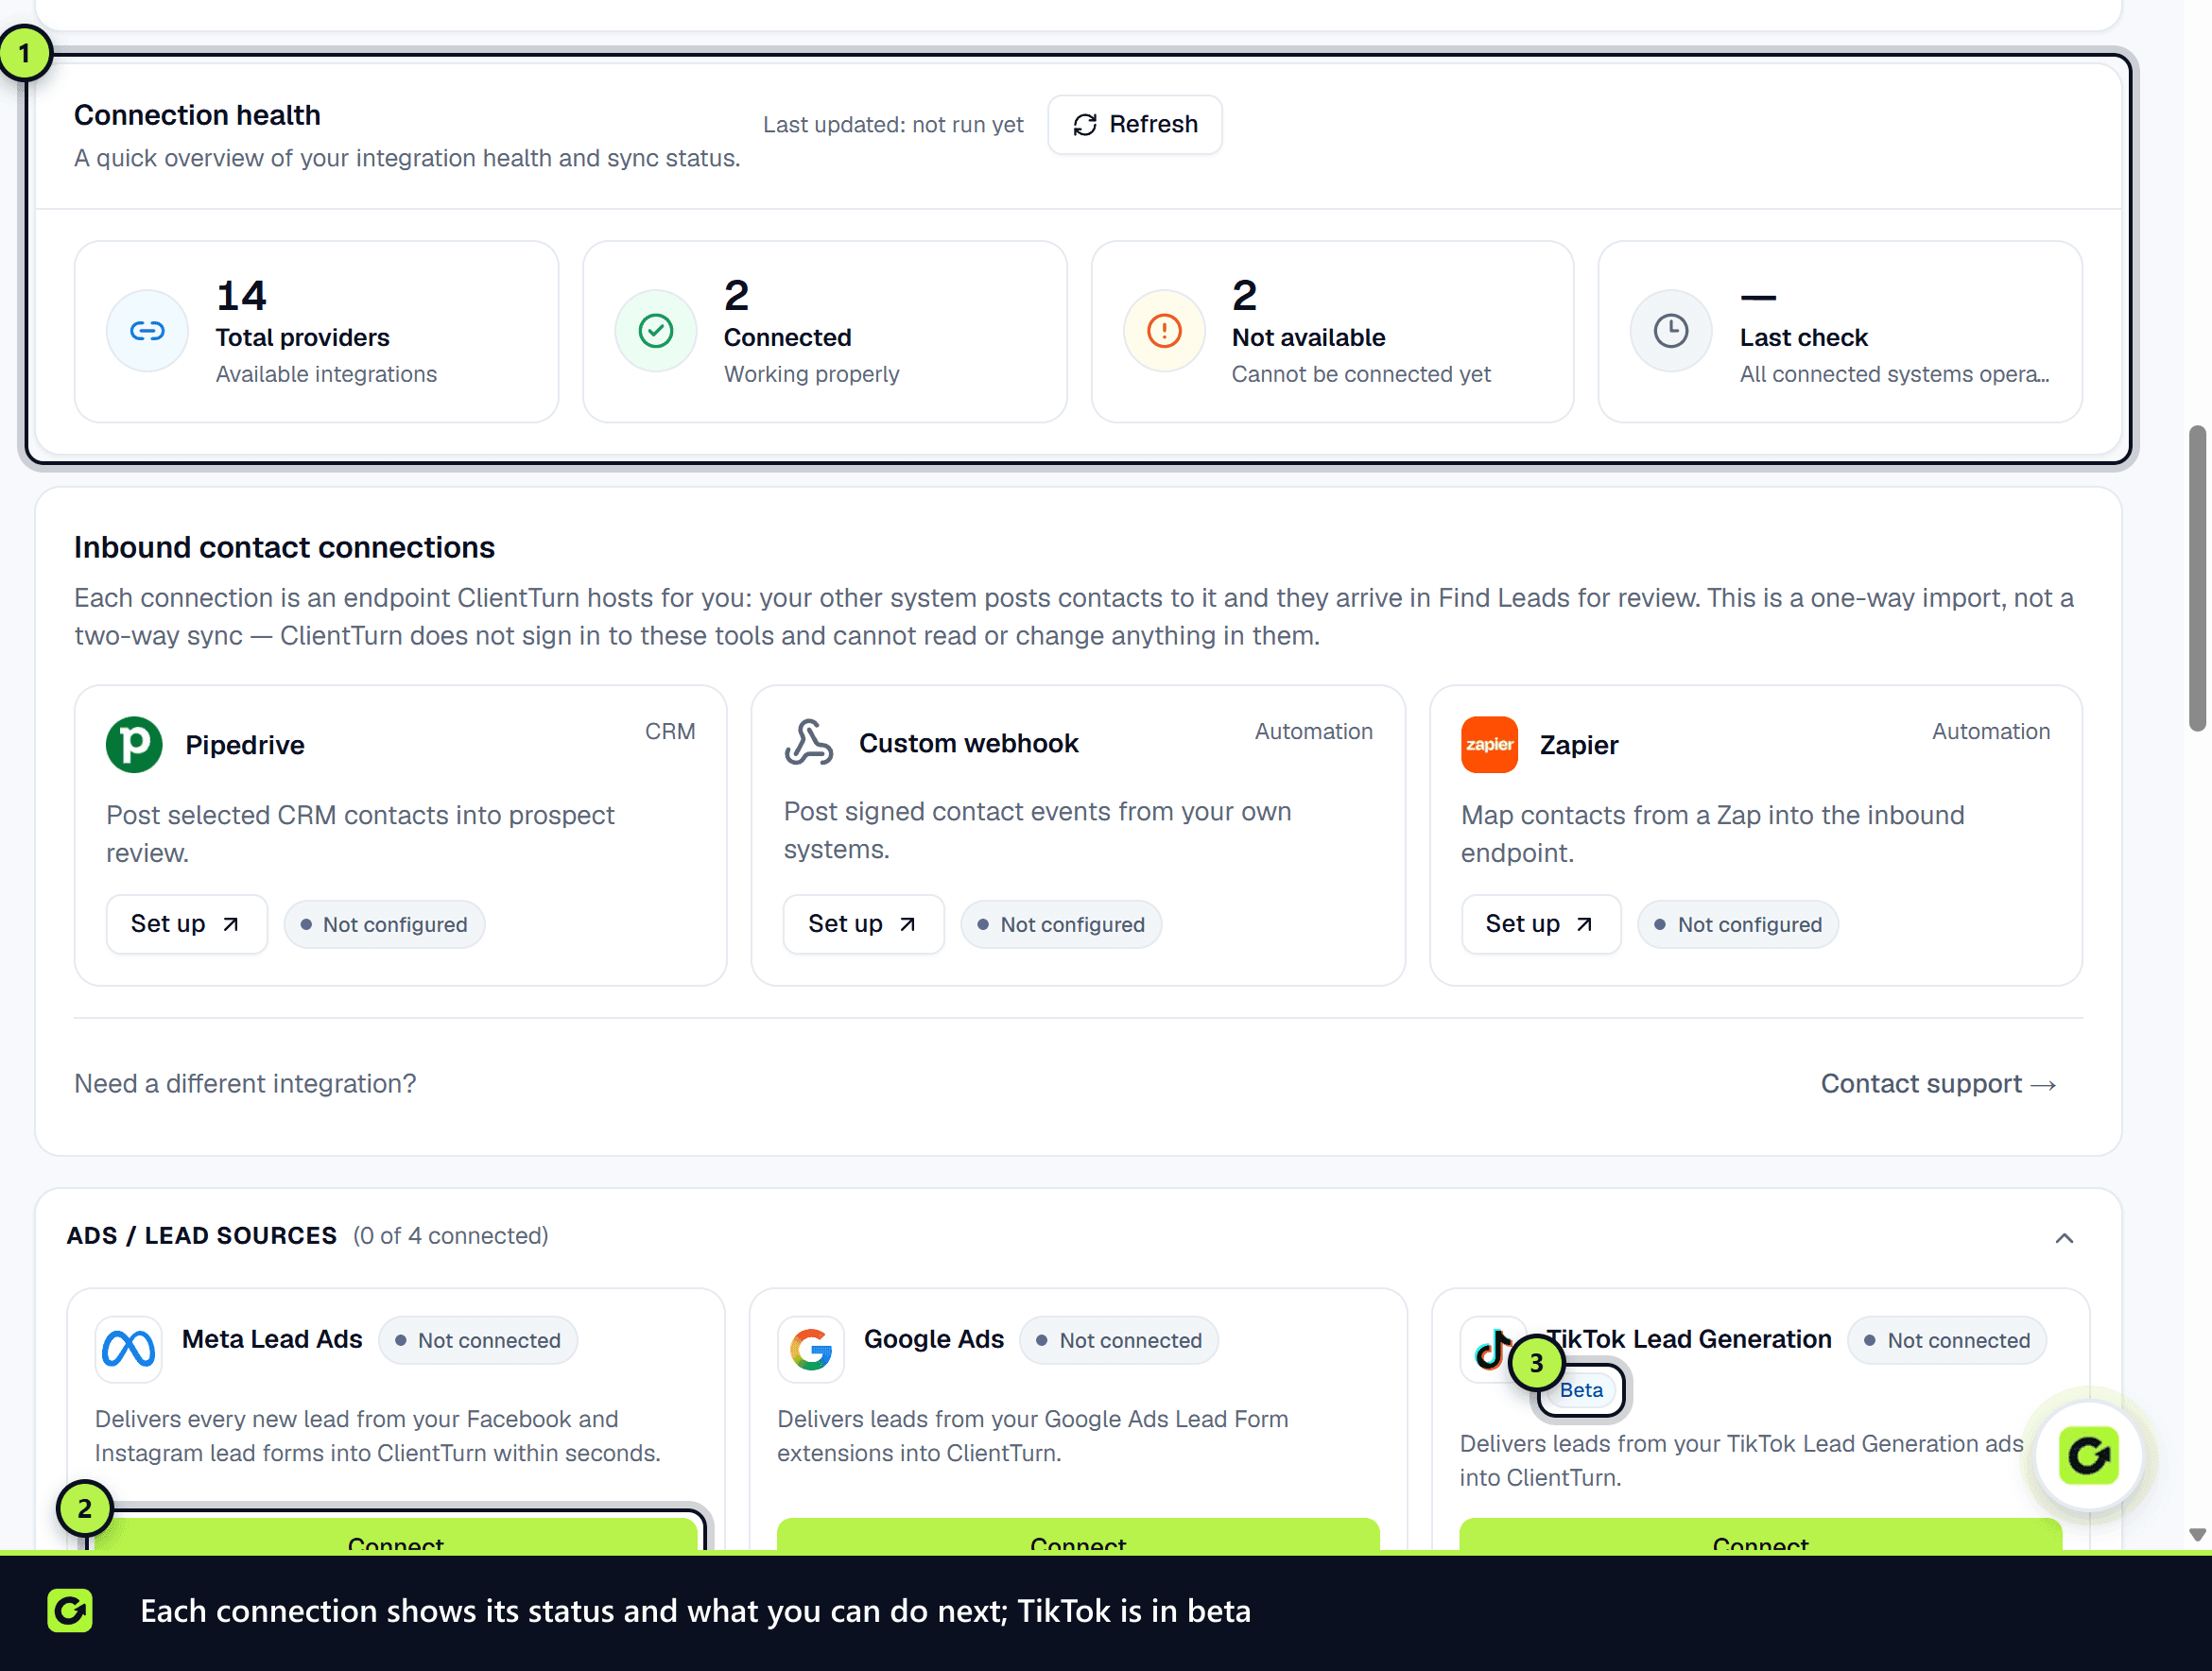This screenshot has width=2212, height=1671.
Task: Click 'Last updated: not run yet' text
Action: coord(893,125)
